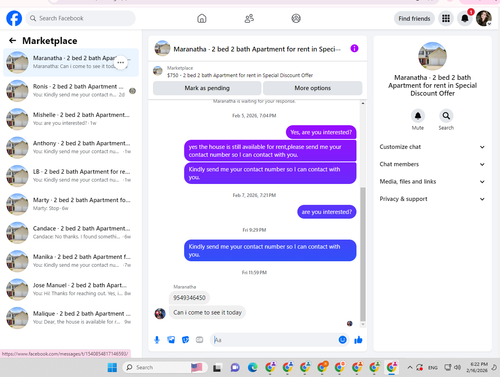Click the Facebook logo
Screen dimensions: 500x377
coord(14,18)
